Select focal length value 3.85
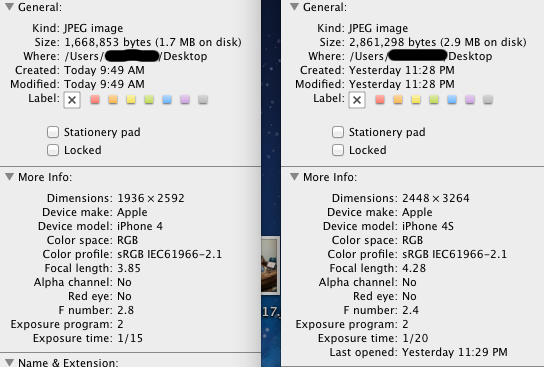The width and height of the screenshot is (544, 367). click(129, 268)
